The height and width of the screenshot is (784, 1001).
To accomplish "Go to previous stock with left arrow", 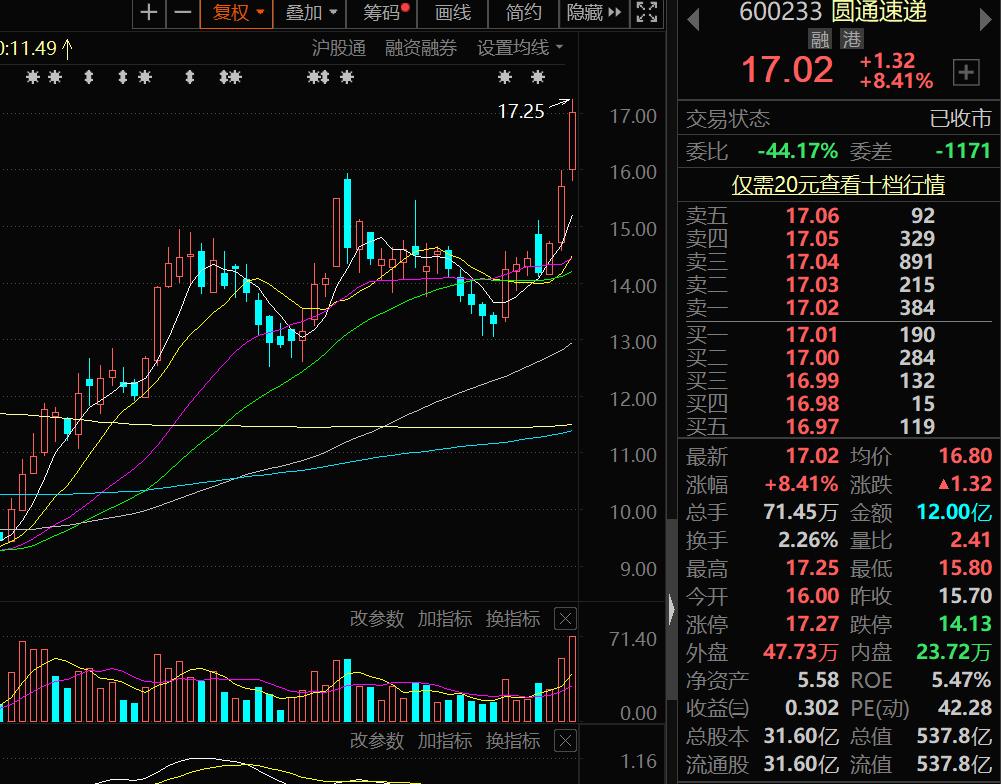I will (x=692, y=14).
